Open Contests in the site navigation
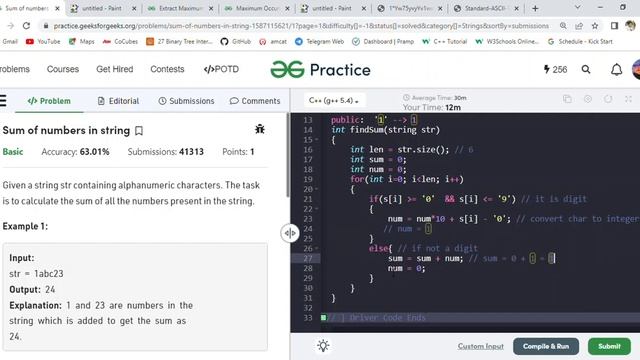Viewport: 640px width, 360px height. [167, 69]
